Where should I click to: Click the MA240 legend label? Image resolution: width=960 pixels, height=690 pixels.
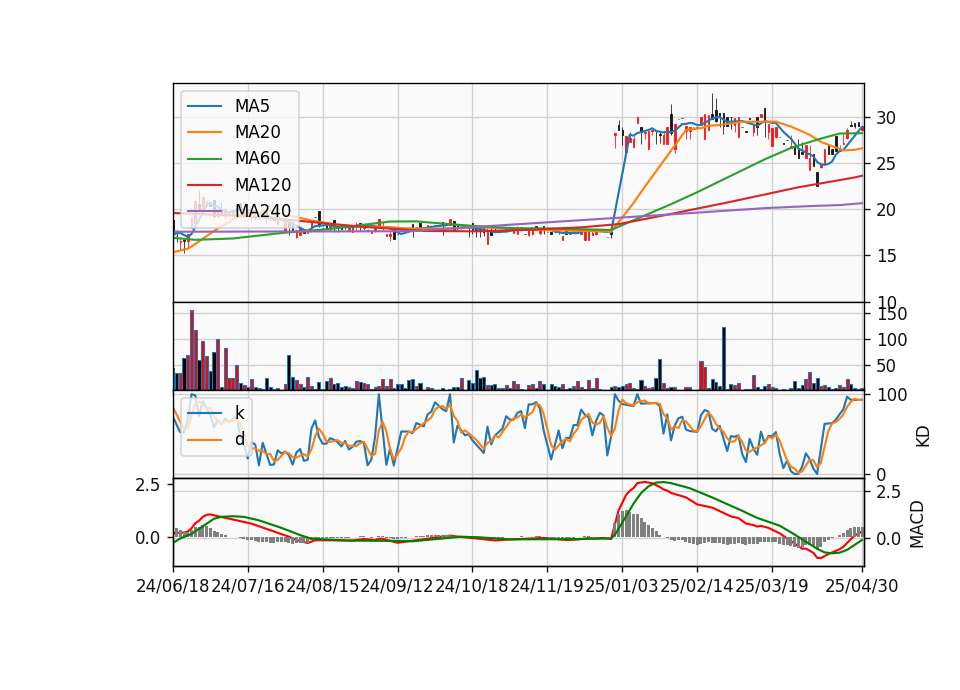(x=263, y=211)
